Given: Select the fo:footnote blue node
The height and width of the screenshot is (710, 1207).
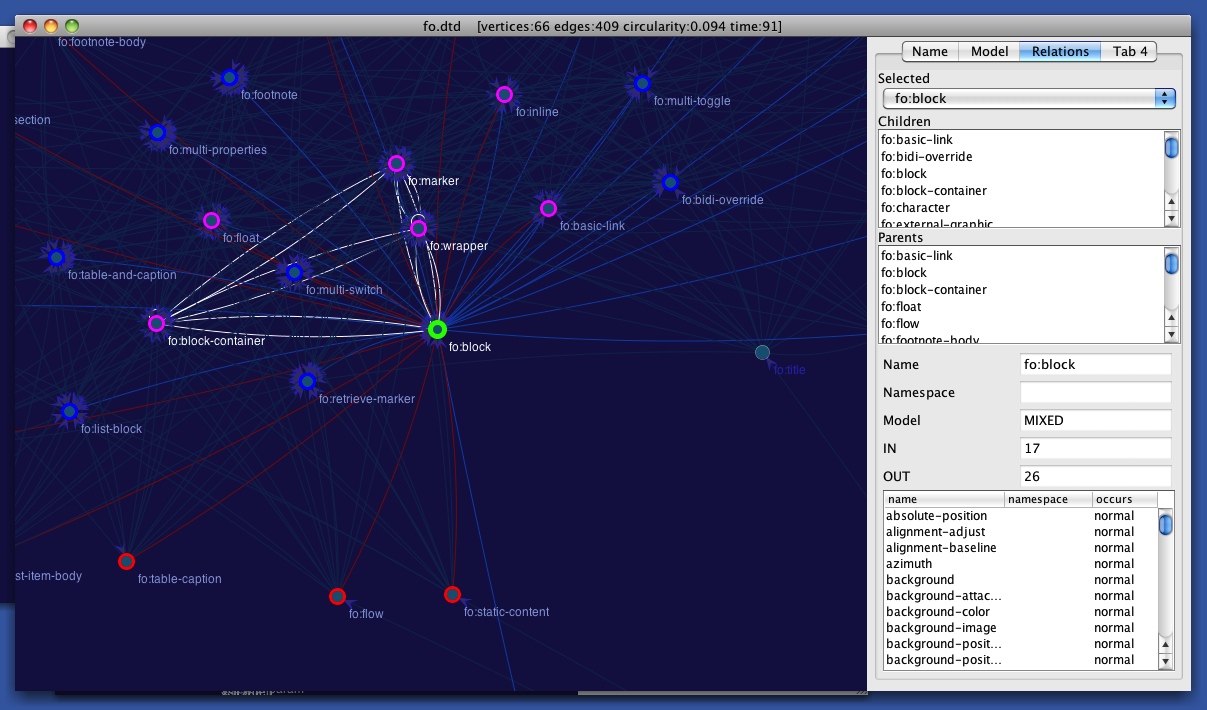Looking at the screenshot, I should pyautogui.click(x=229, y=77).
